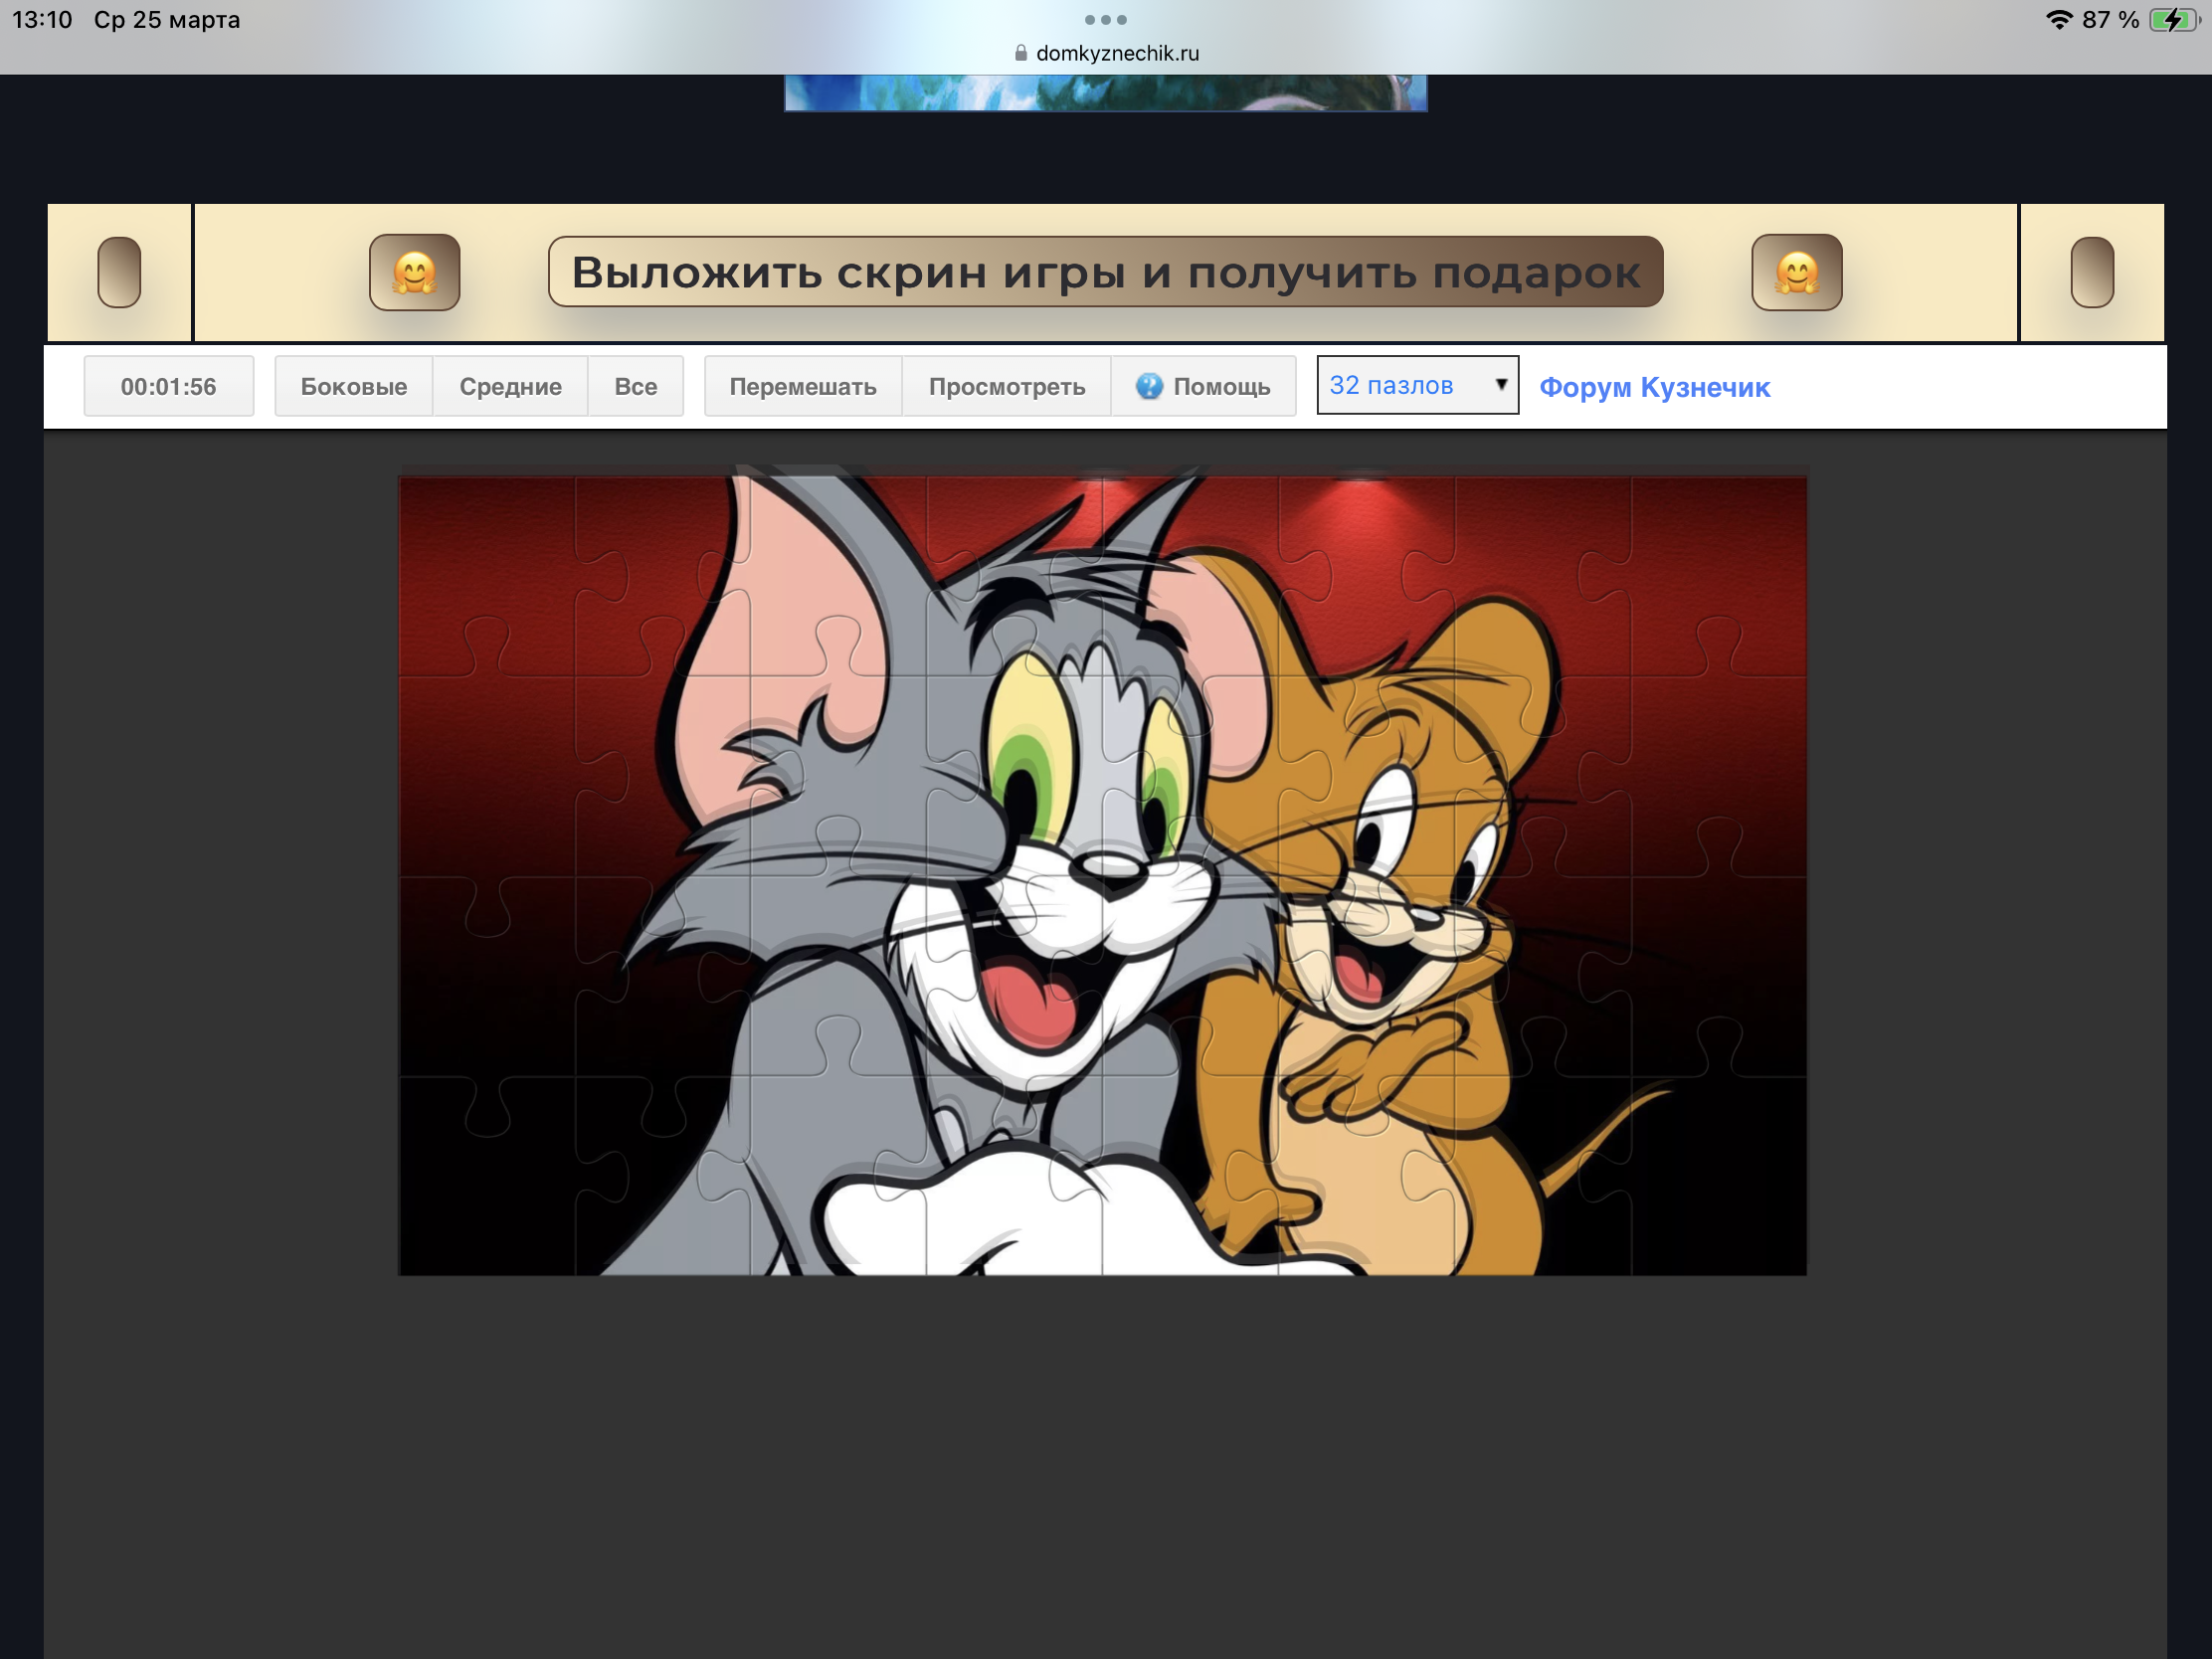Tap the three dots at top center

click(1105, 20)
